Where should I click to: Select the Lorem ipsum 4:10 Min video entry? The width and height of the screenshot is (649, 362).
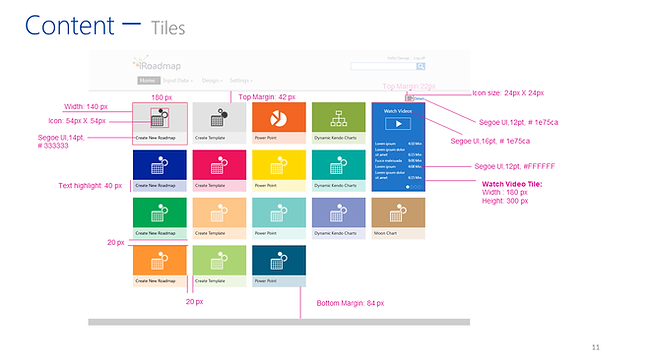(x=398, y=144)
